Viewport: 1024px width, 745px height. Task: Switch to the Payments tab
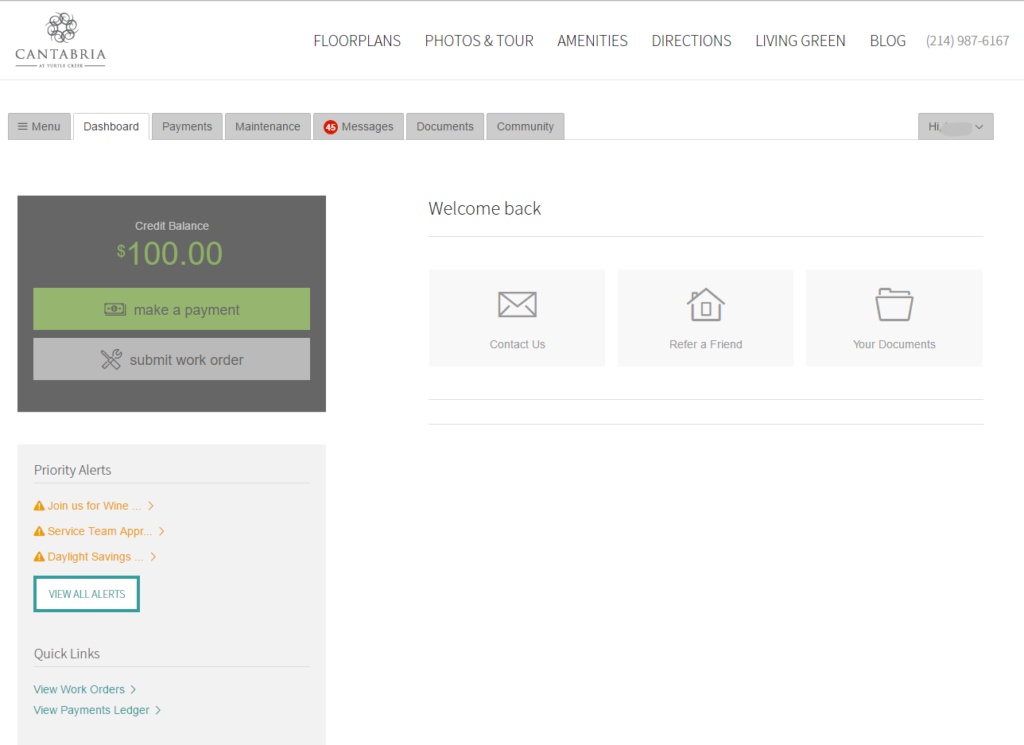click(x=186, y=126)
